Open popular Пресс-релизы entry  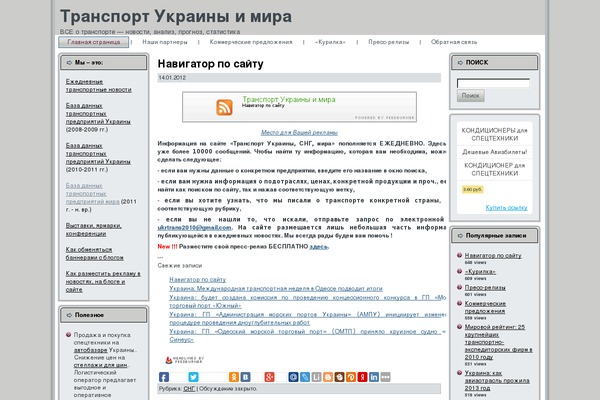tap(485, 287)
